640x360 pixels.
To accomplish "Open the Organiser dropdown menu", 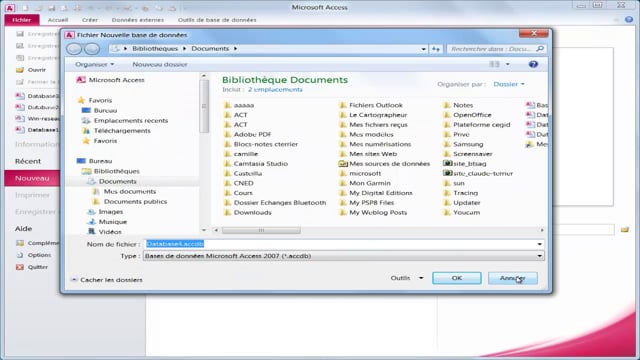I will [x=95, y=64].
